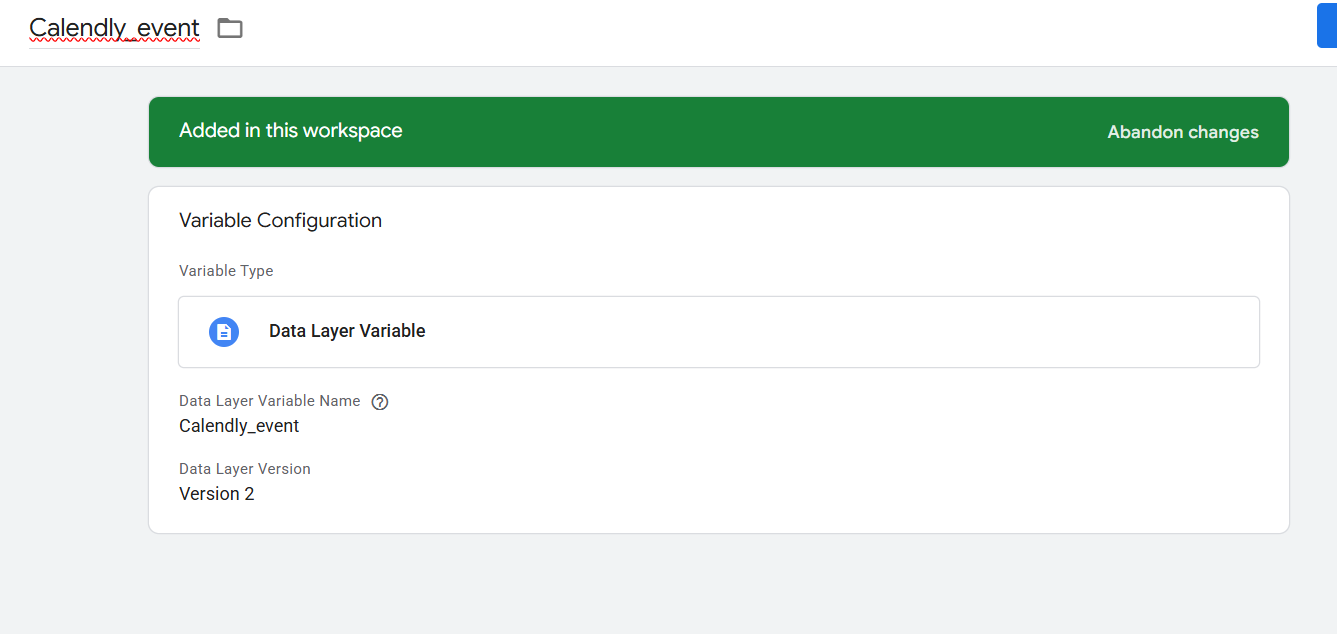Click the help icon next to Data Layer Variable Name
Viewport: 1337px width, 634px height.
pos(380,402)
